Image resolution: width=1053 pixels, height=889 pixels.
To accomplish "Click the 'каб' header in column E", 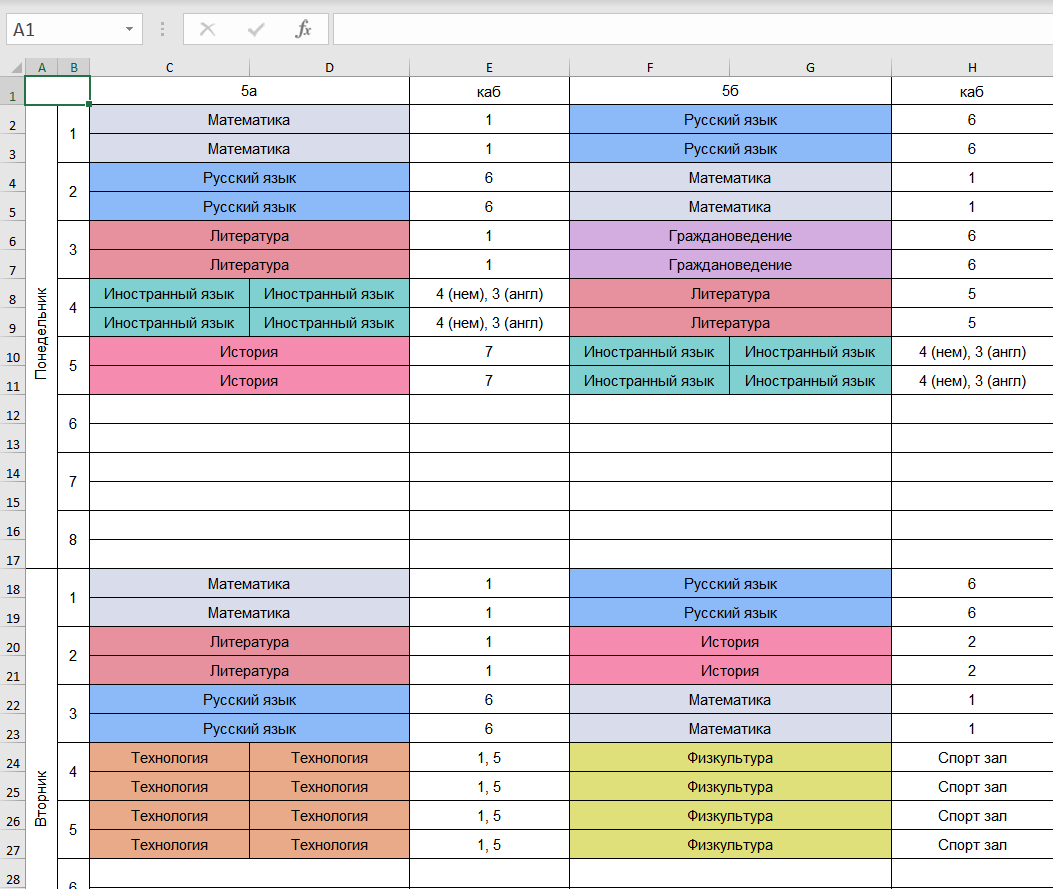I will pos(489,91).
